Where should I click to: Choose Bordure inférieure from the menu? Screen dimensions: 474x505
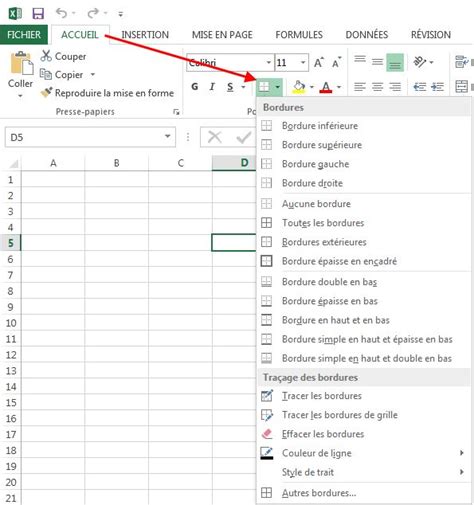click(x=363, y=126)
